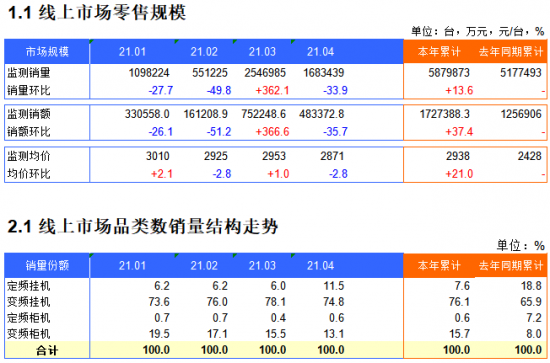This screenshot has width=550, height=363.
Task: Select the sales volume value 1098224
Action: [x=149, y=73]
